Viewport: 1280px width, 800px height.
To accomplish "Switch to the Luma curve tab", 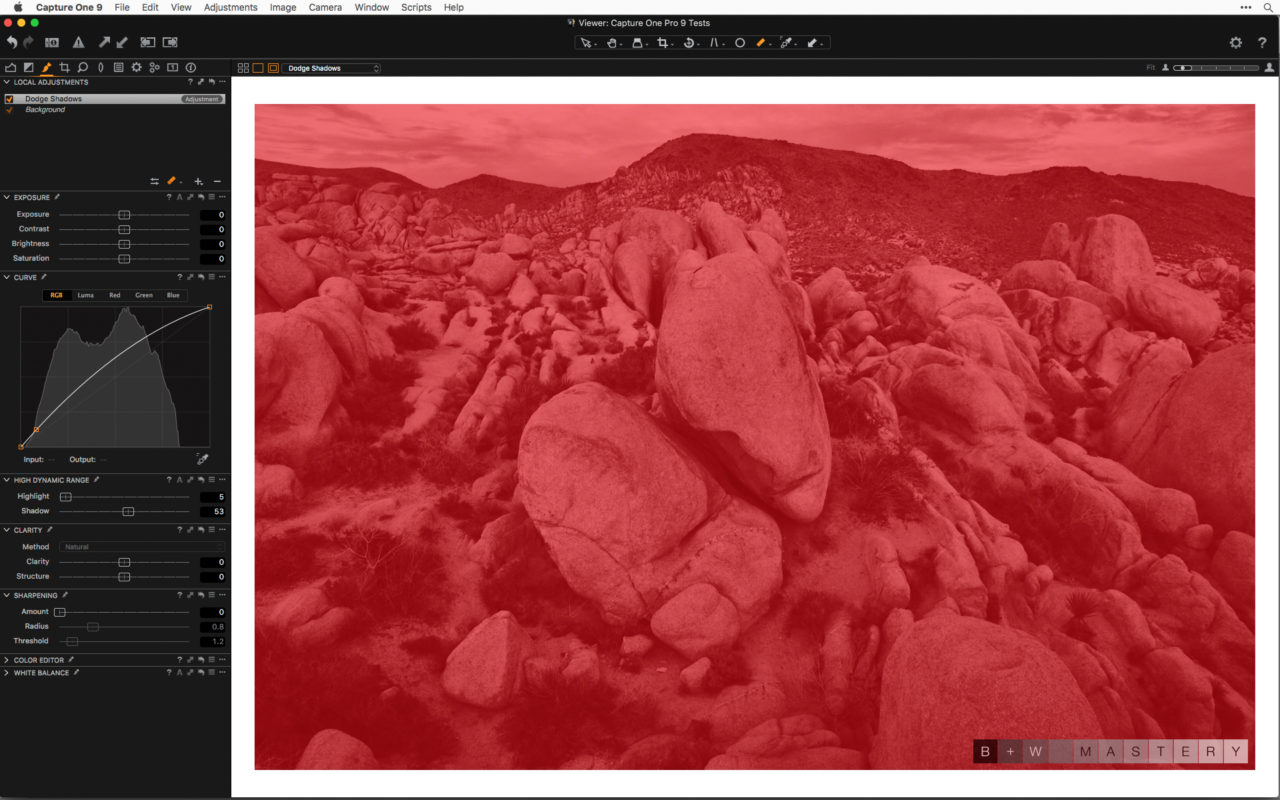I will [85, 295].
